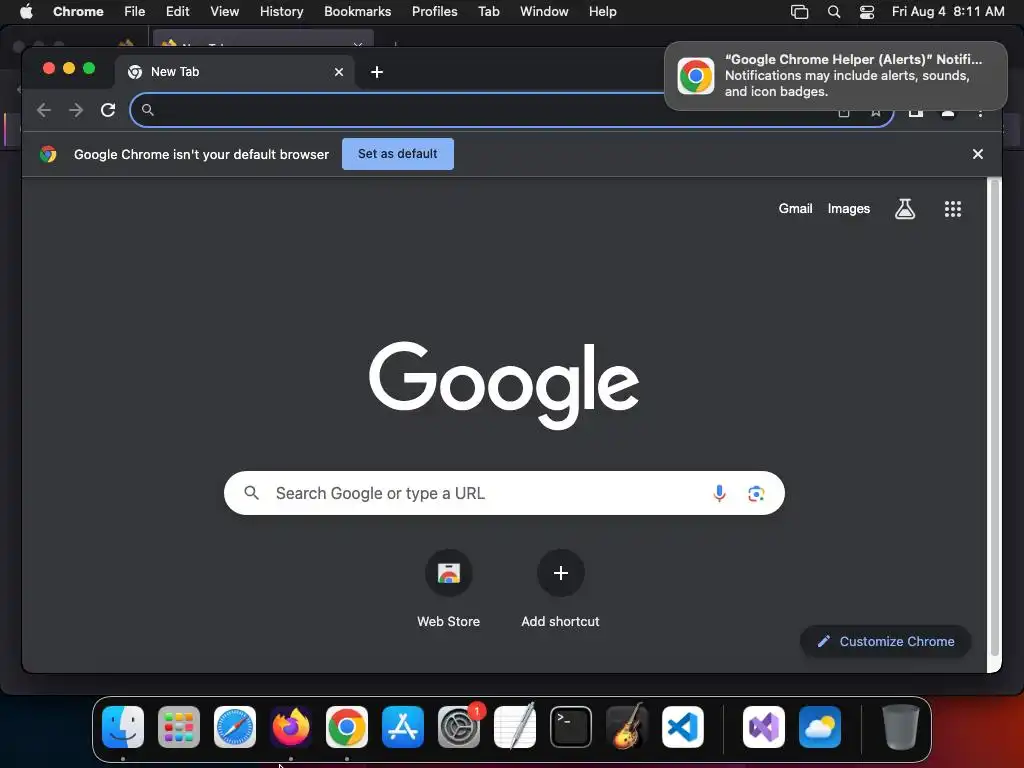Launch Visual Studio Code from Dock
Screen dimensions: 1024x768
click(683, 727)
